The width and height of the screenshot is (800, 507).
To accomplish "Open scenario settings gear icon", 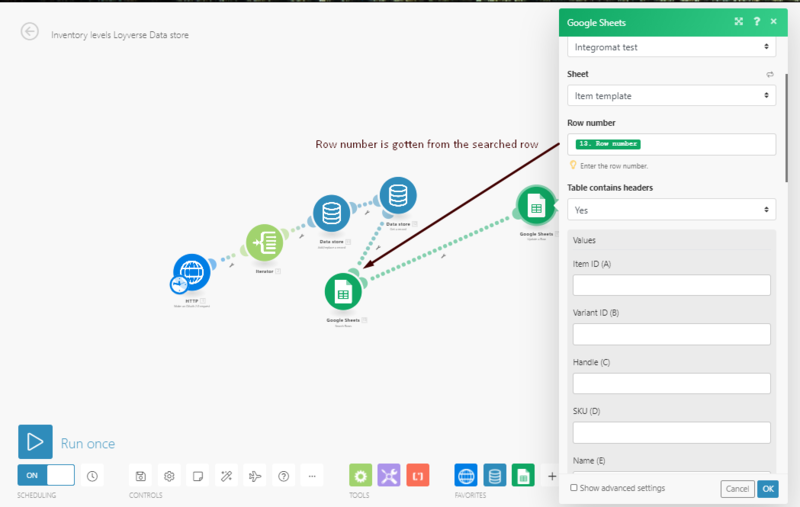I will click(x=170, y=476).
